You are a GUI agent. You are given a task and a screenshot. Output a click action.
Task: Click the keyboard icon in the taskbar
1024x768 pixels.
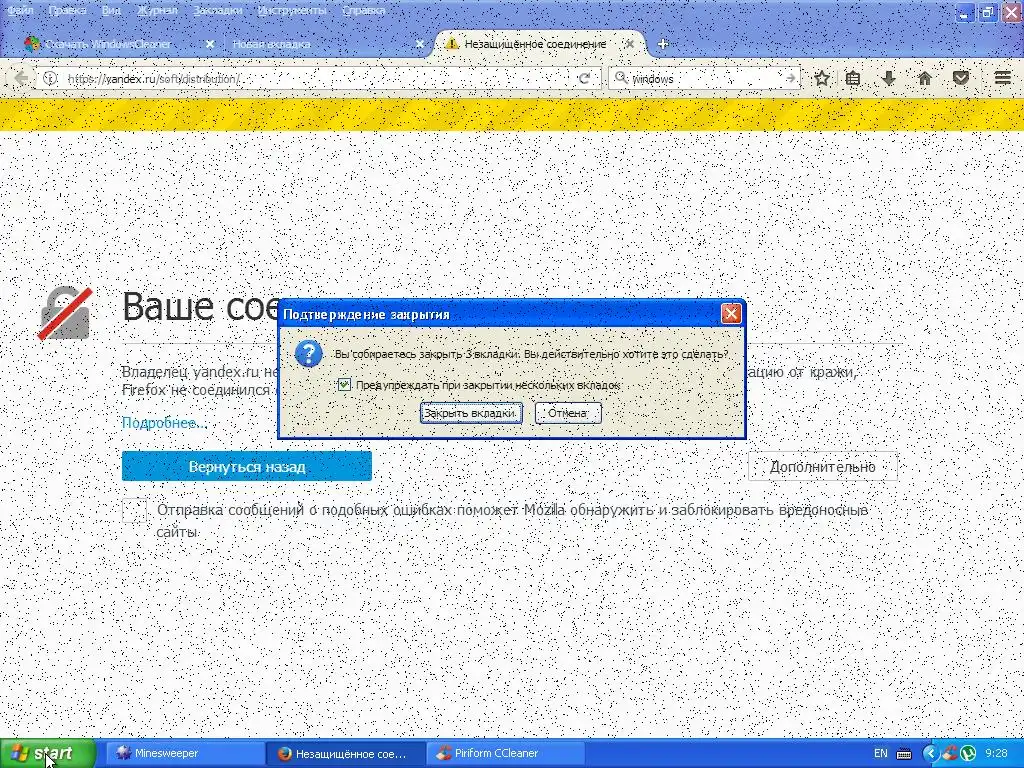coord(904,754)
